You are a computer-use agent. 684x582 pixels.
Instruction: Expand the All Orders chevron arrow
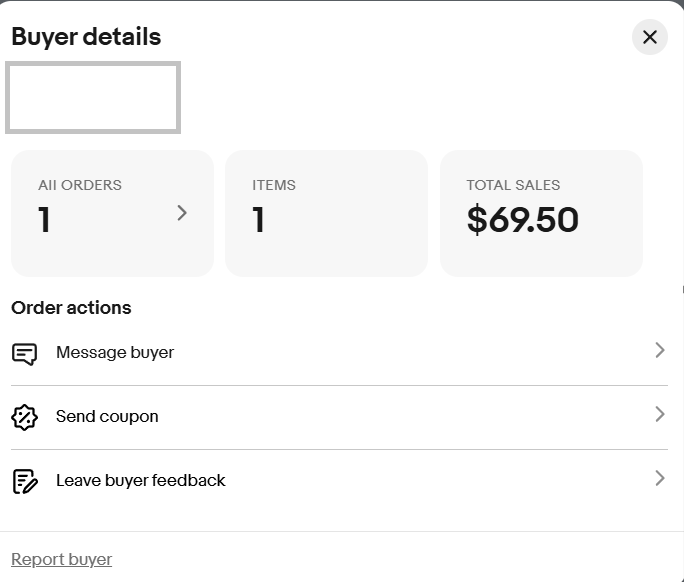[181, 212]
